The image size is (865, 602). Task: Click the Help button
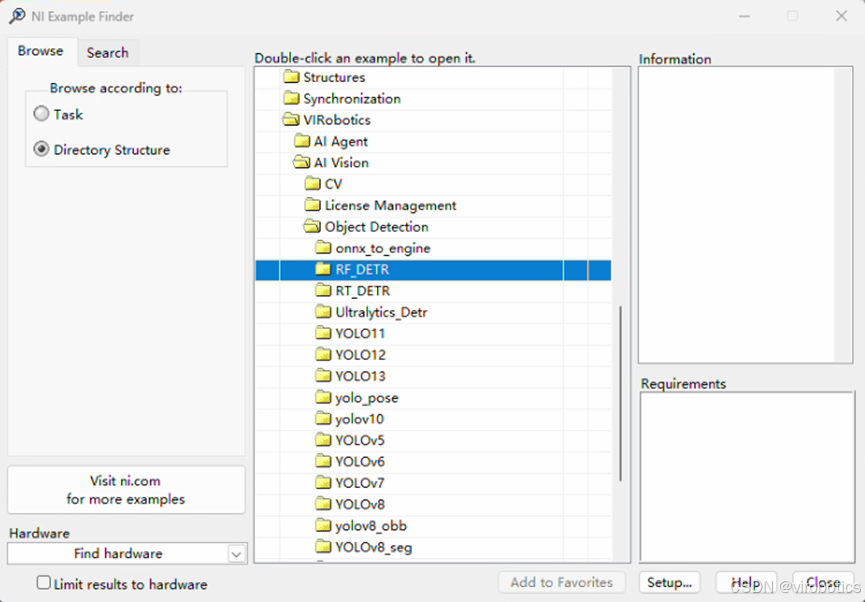[746, 582]
